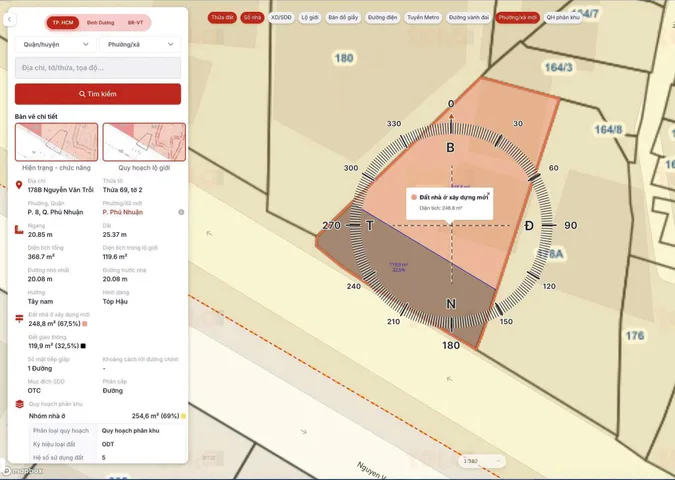Toggle the Thửa đất layer

point(222,18)
